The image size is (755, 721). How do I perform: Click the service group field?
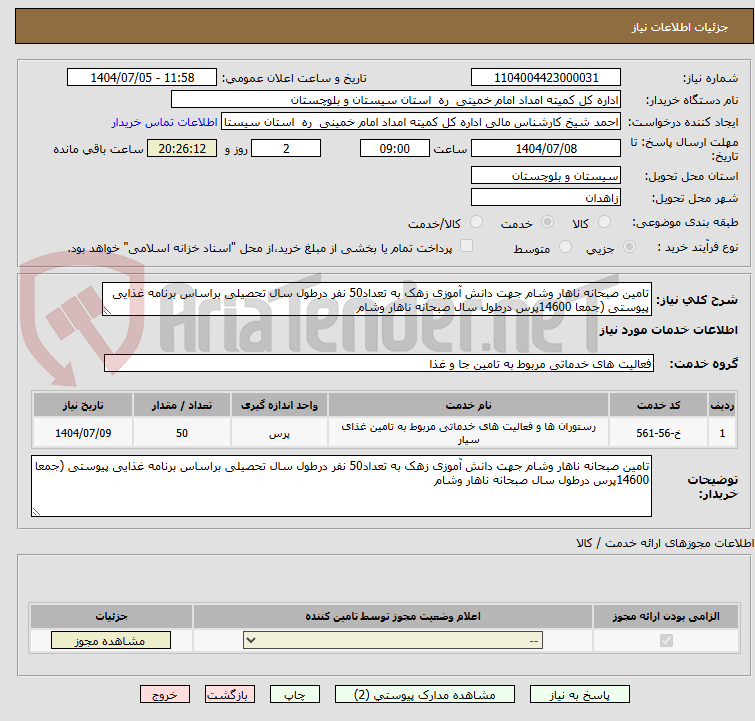coord(379,364)
